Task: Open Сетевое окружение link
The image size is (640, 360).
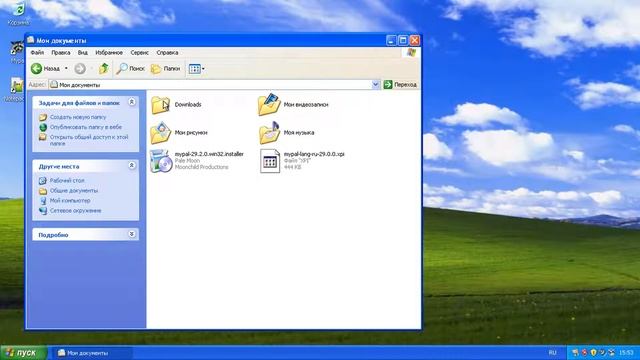Action: pos(76,211)
